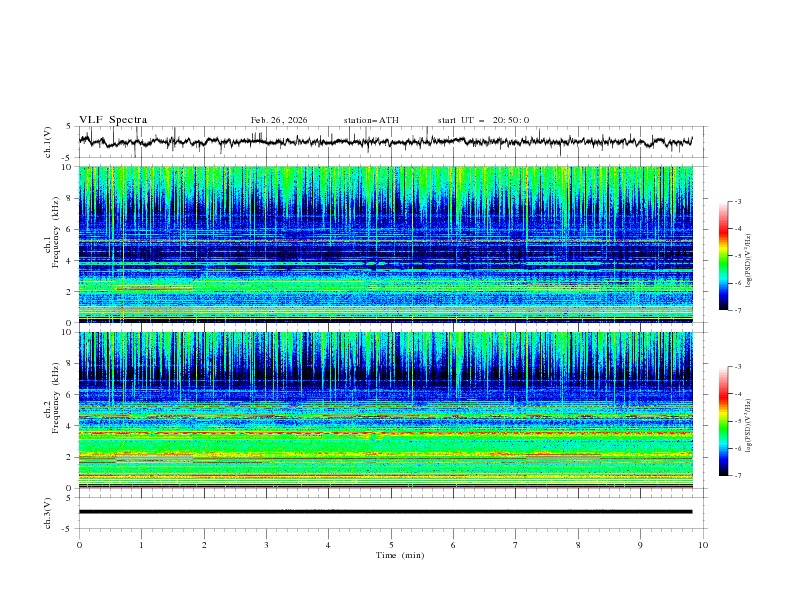Click inside the ch.1 spectrogram panel
The height and width of the screenshot is (612, 792).
(x=386, y=244)
